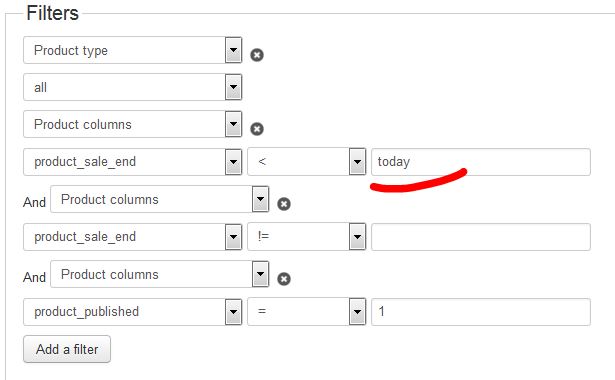615x380 pixels.
Task: Open the third Product columns dropdown
Action: tap(160, 274)
